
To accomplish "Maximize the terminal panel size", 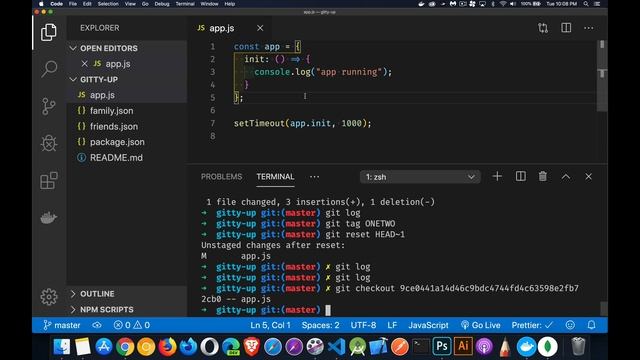I will coord(566,176).
